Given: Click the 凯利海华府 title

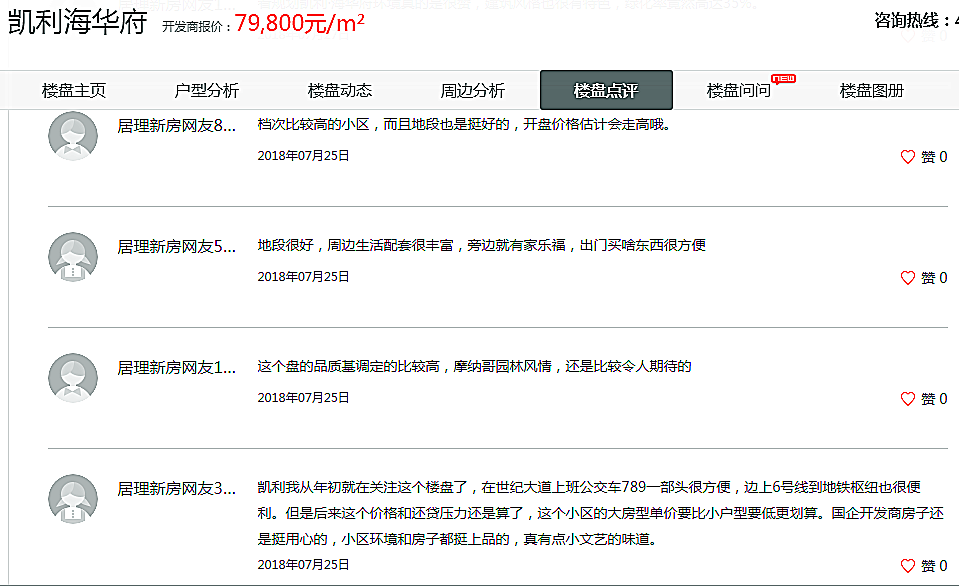Looking at the screenshot, I should click(x=78, y=24).
